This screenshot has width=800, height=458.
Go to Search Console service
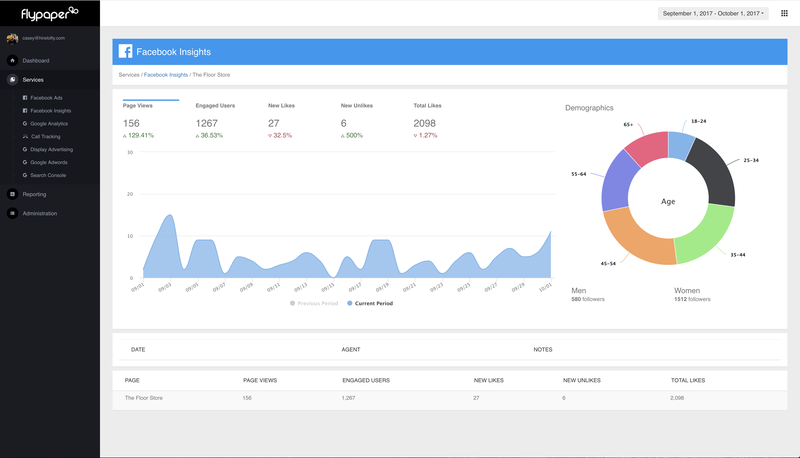[48, 175]
